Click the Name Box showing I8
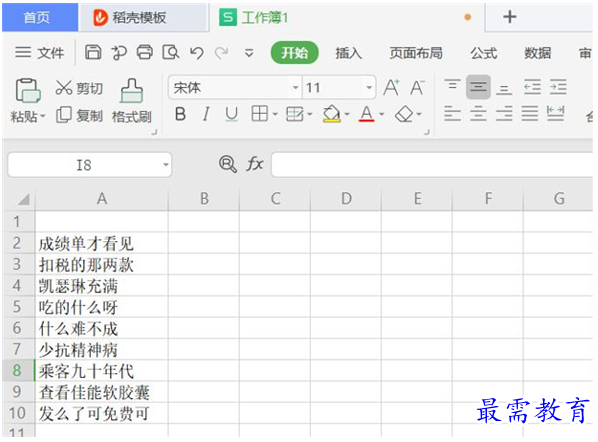The height and width of the screenshot is (442, 598). (89, 165)
